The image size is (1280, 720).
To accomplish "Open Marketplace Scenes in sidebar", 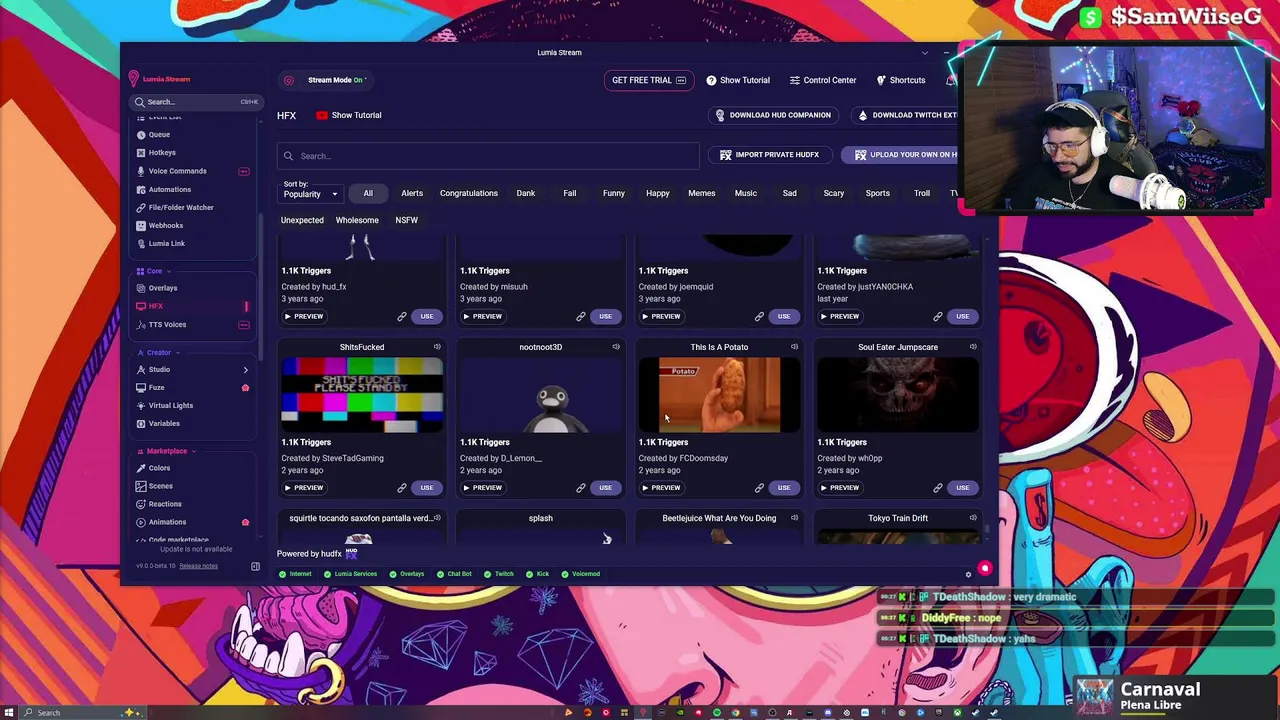I will pyautogui.click(x=160, y=486).
